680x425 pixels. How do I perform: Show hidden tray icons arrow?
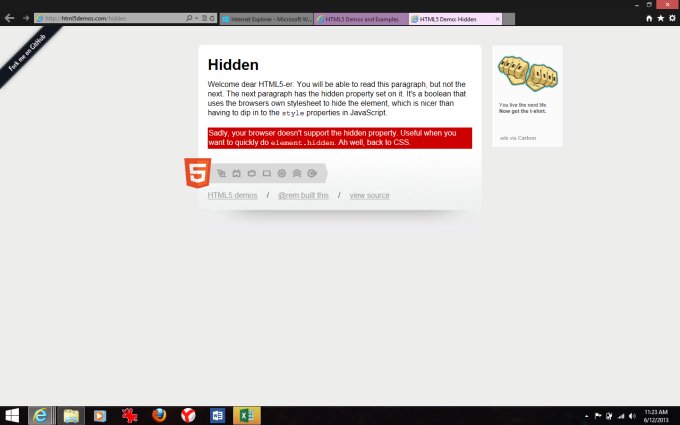586,416
